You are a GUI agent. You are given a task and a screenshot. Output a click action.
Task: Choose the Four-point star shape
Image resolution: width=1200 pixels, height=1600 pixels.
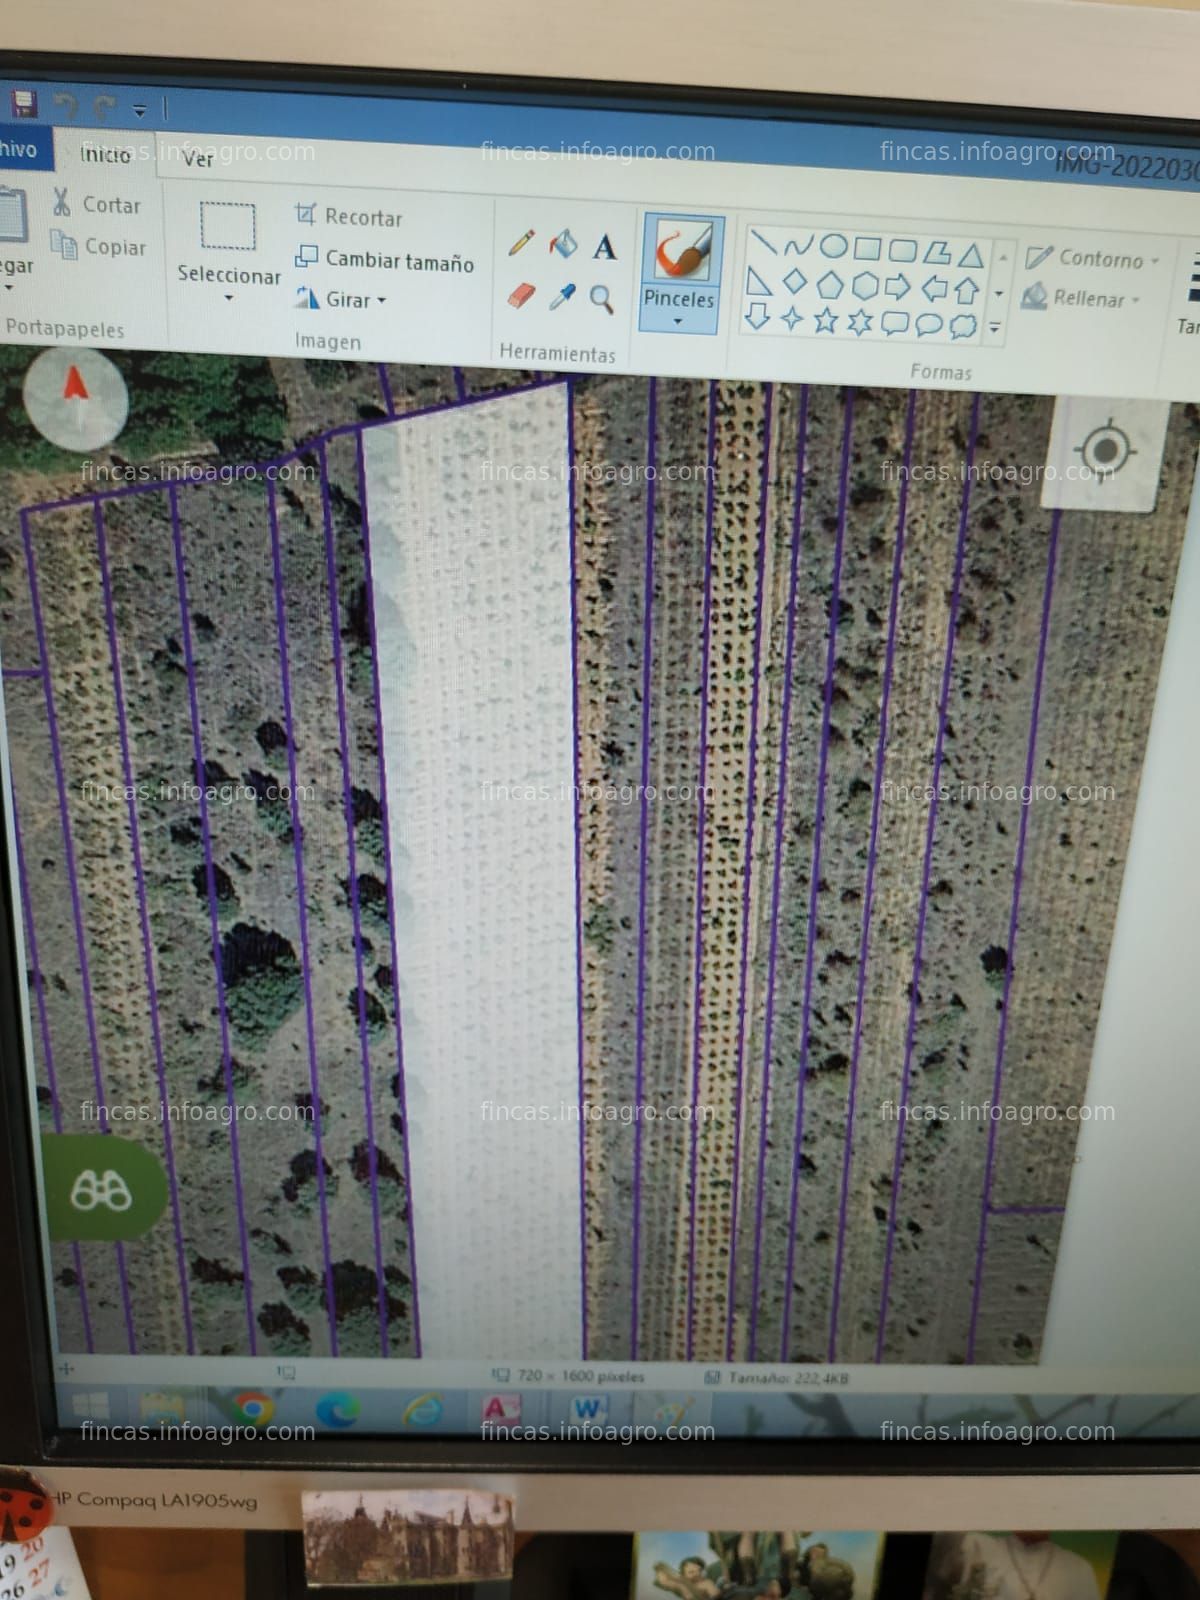coord(792,319)
